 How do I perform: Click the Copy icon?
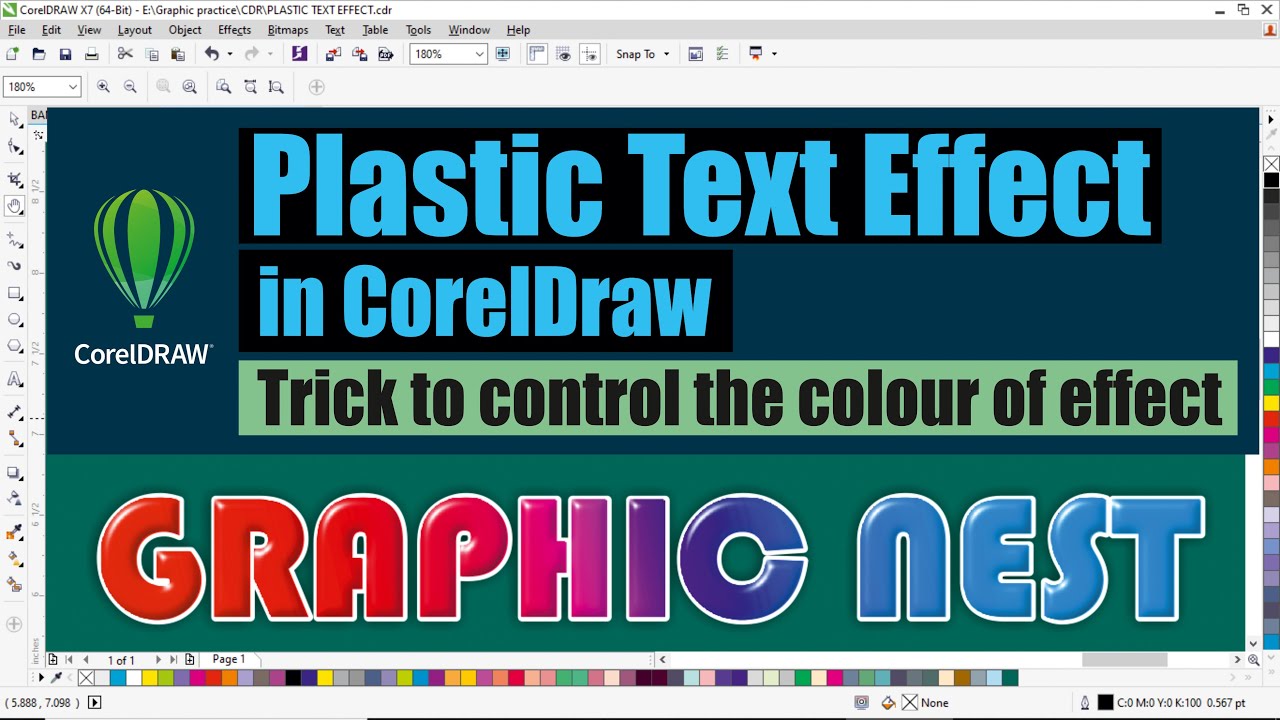(152, 54)
